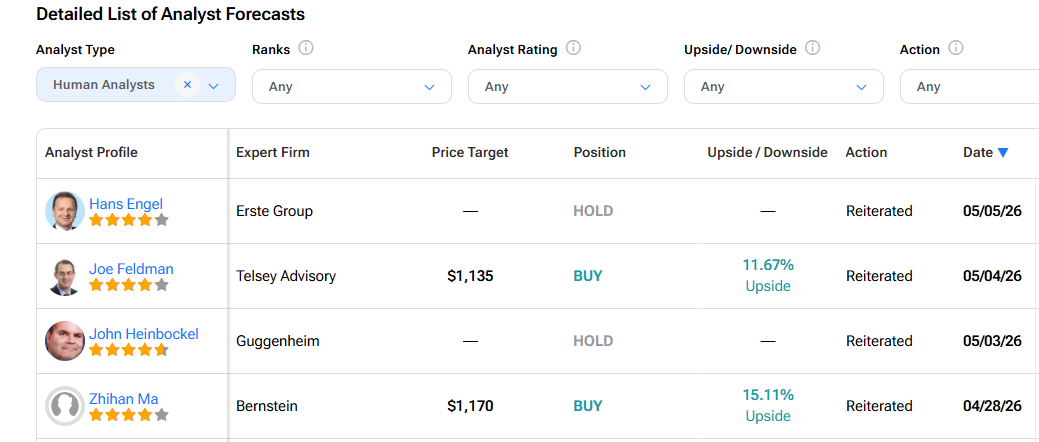Open the Action filter dropdown
1039x442 pixels.
(969, 87)
